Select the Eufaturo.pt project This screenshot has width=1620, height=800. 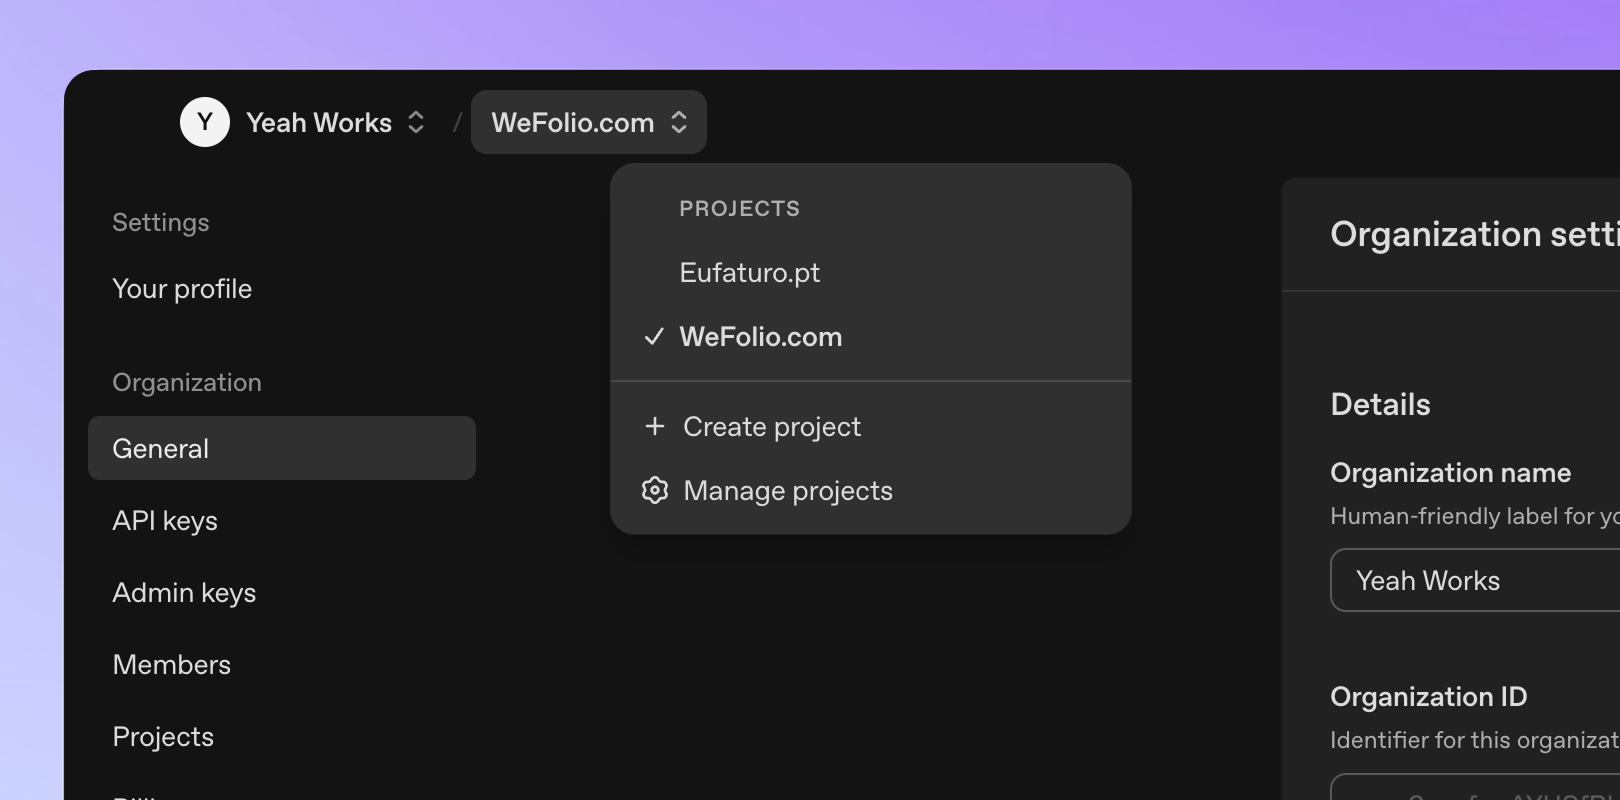749,272
